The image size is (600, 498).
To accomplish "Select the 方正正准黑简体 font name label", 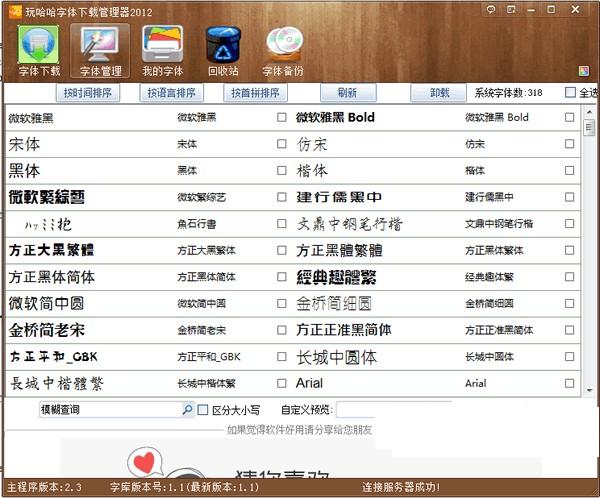I will (499, 330).
